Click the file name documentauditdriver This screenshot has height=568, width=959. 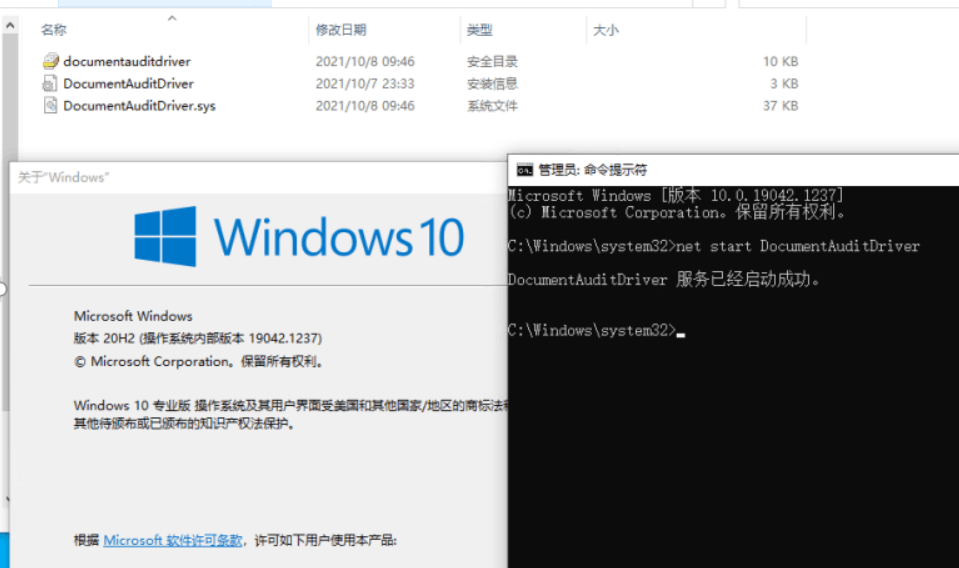(x=127, y=61)
